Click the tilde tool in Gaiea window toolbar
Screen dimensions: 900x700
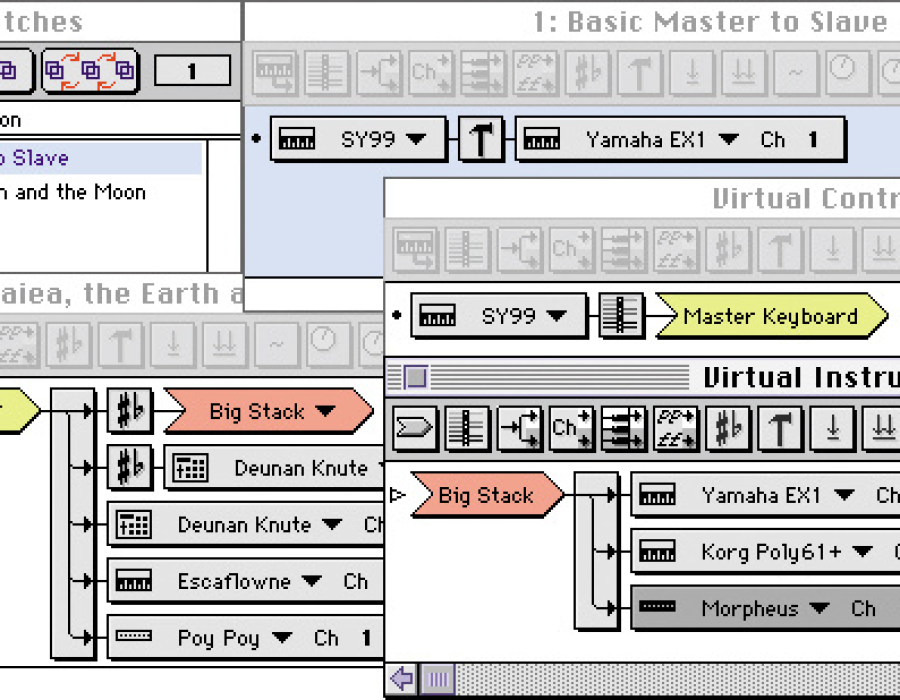pyautogui.click(x=276, y=344)
